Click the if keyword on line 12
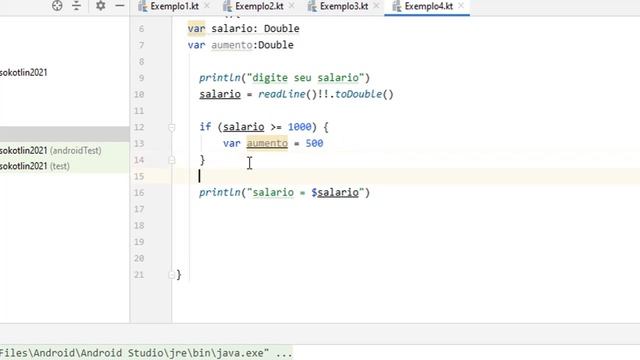 pos(205,127)
